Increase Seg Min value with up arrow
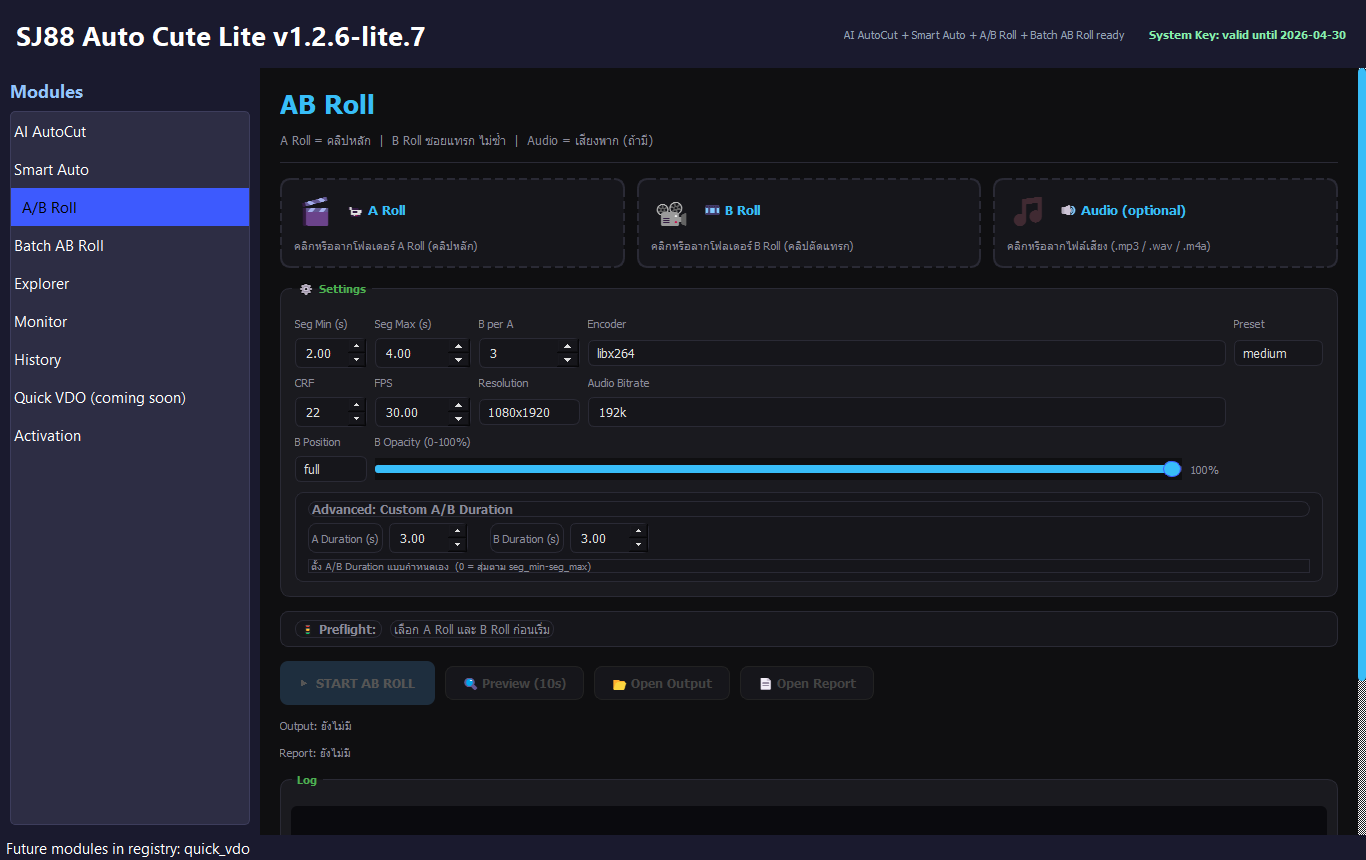1366x860 pixels. [356, 347]
